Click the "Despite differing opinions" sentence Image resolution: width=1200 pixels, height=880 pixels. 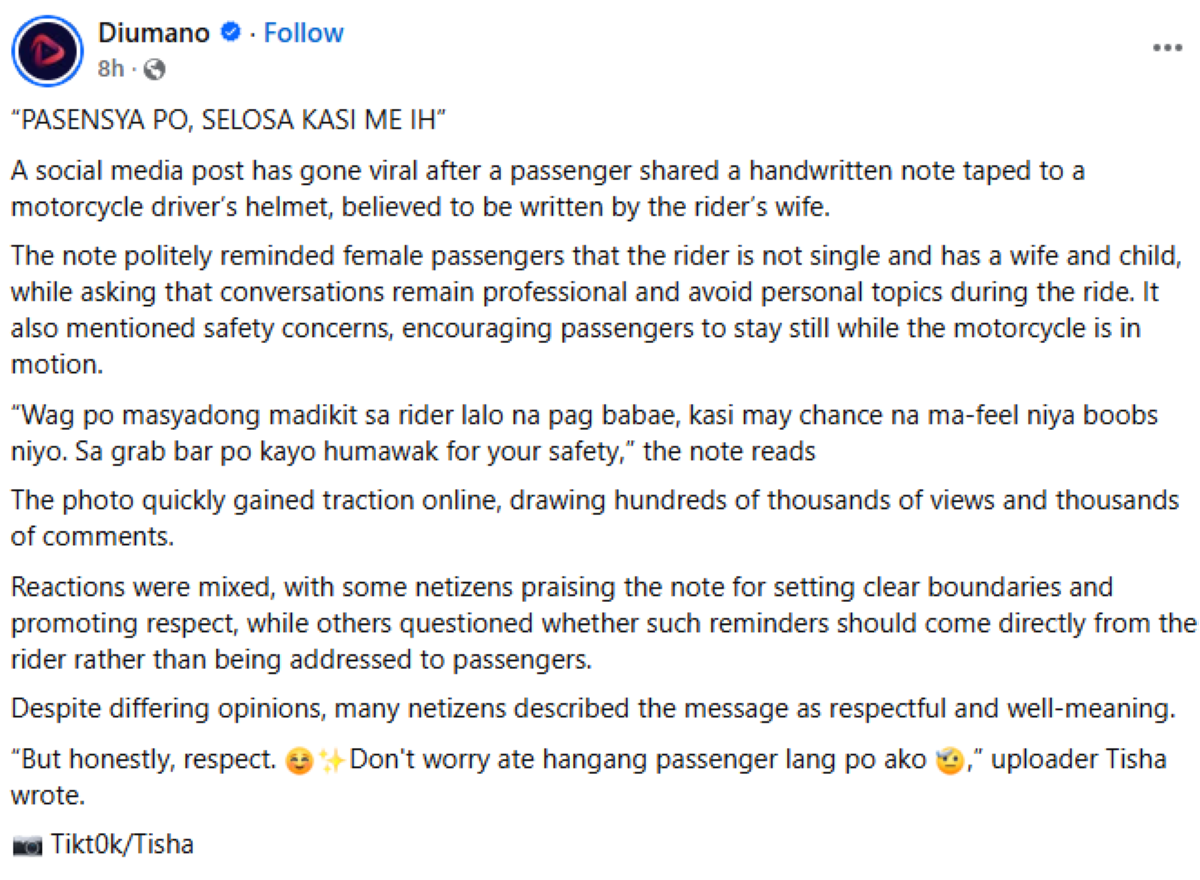592,709
